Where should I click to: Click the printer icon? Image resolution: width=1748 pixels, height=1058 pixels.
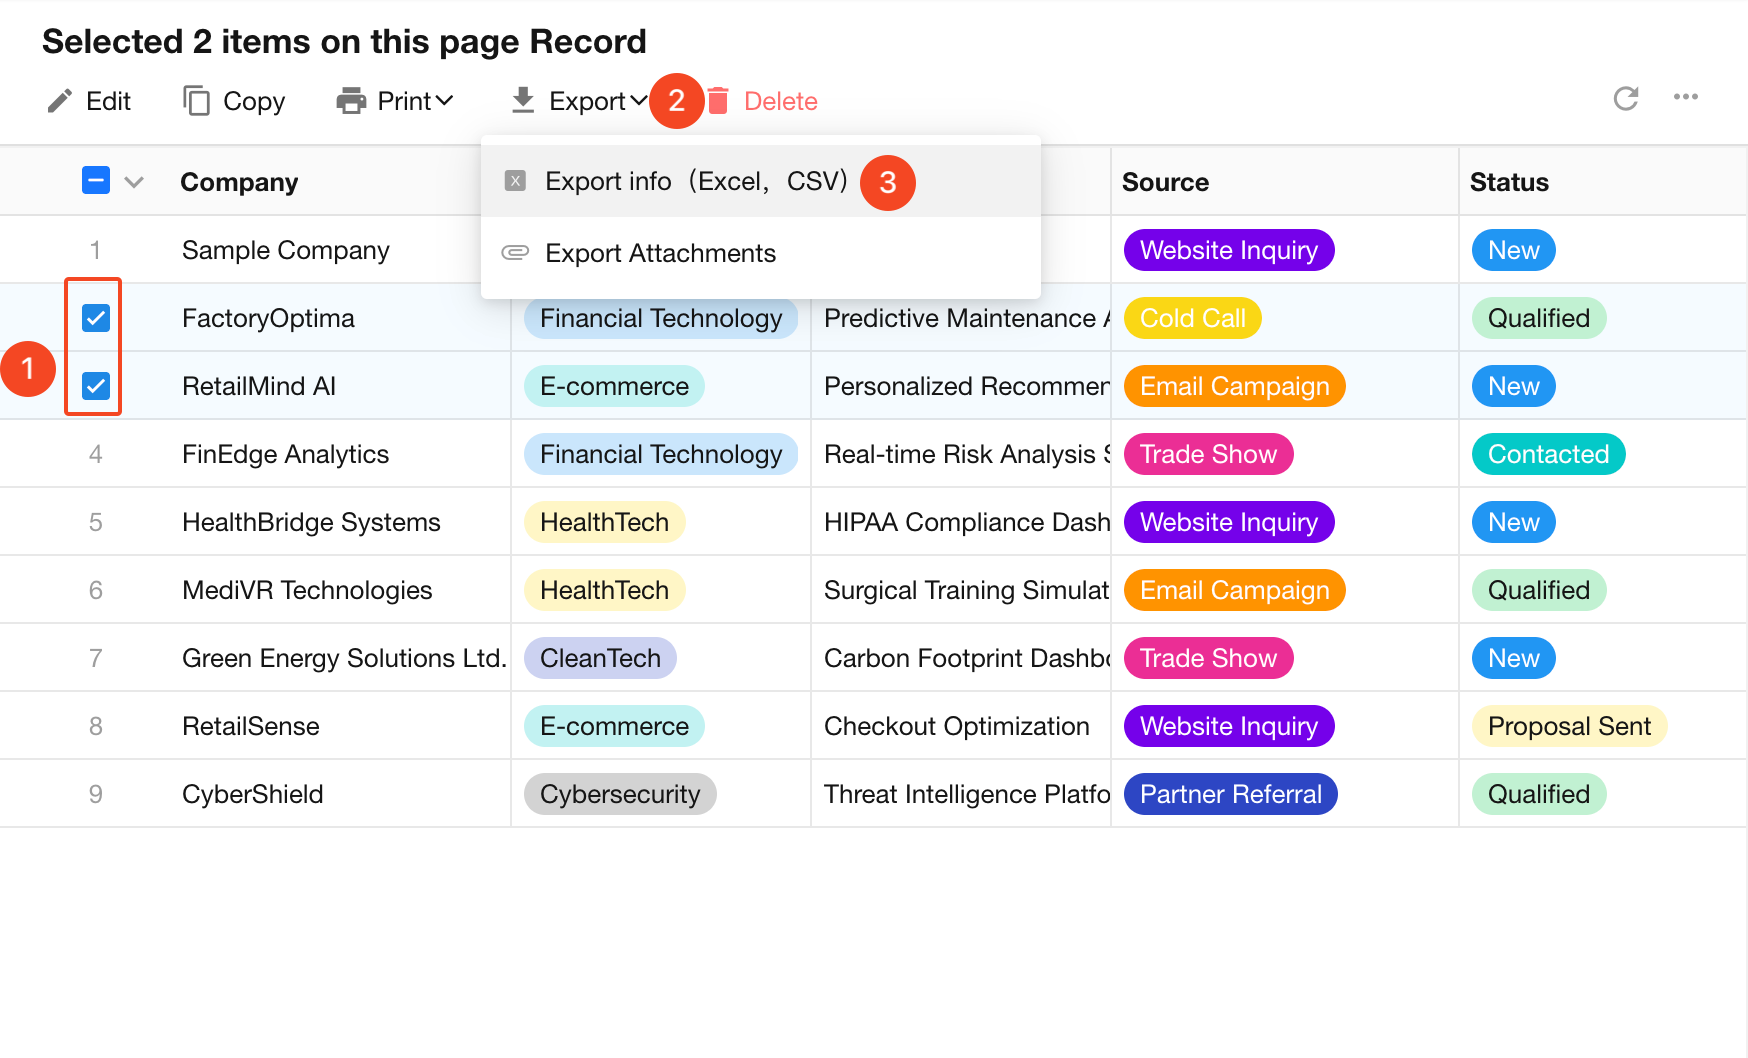coord(351,101)
